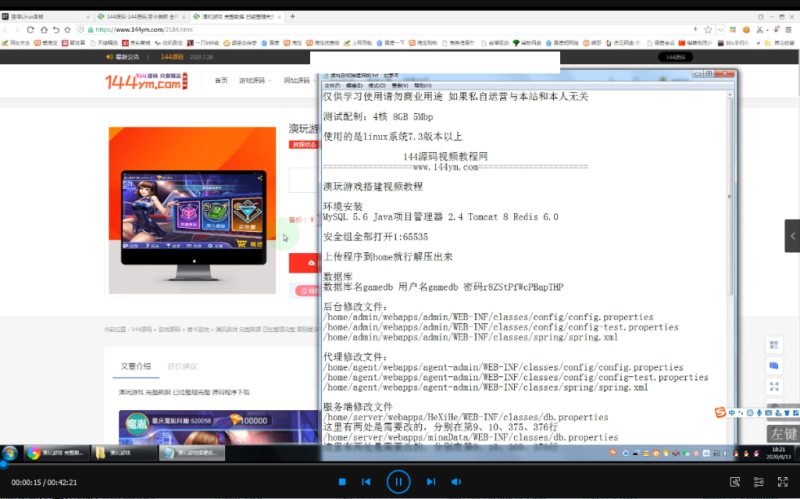800x499 pixels.
Task: Expand the bookmarks overflow chevron
Action: pos(758,43)
